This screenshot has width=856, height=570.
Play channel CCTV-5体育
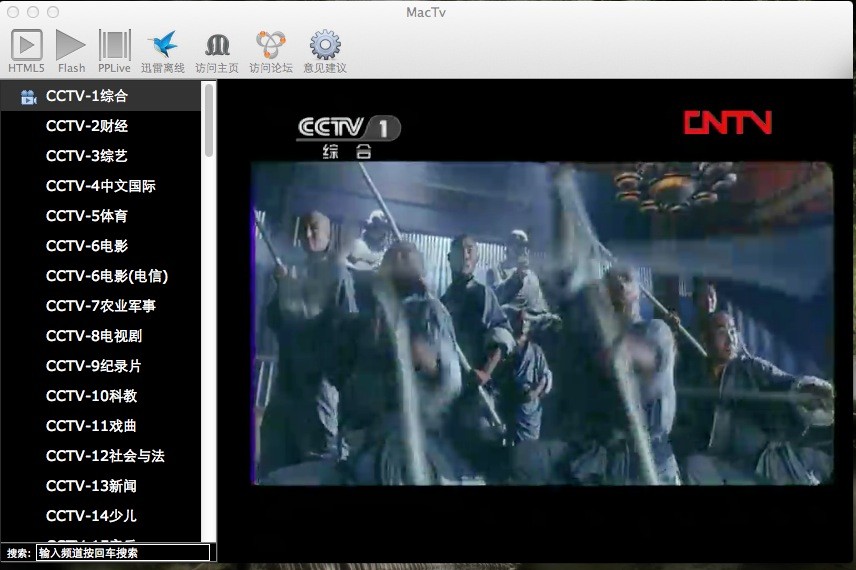87,216
